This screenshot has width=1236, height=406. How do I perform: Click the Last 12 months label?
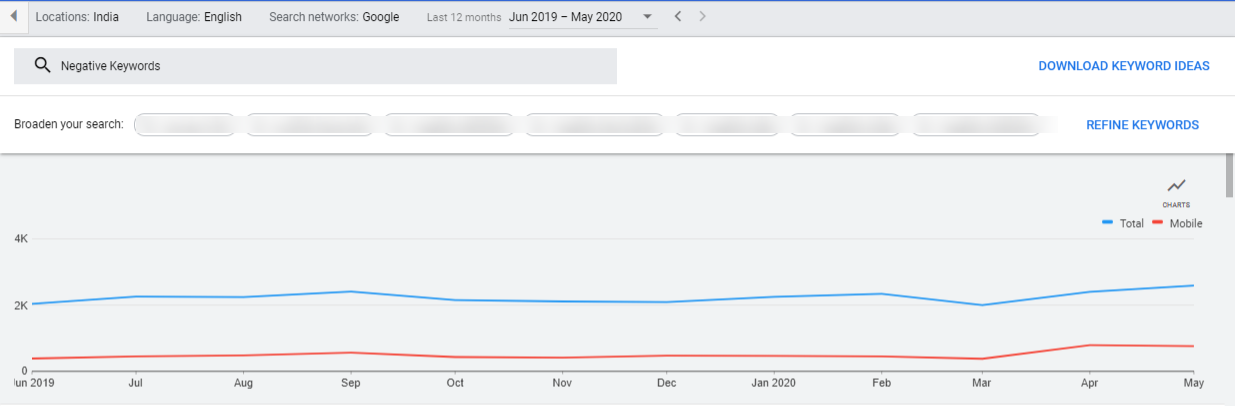click(462, 18)
